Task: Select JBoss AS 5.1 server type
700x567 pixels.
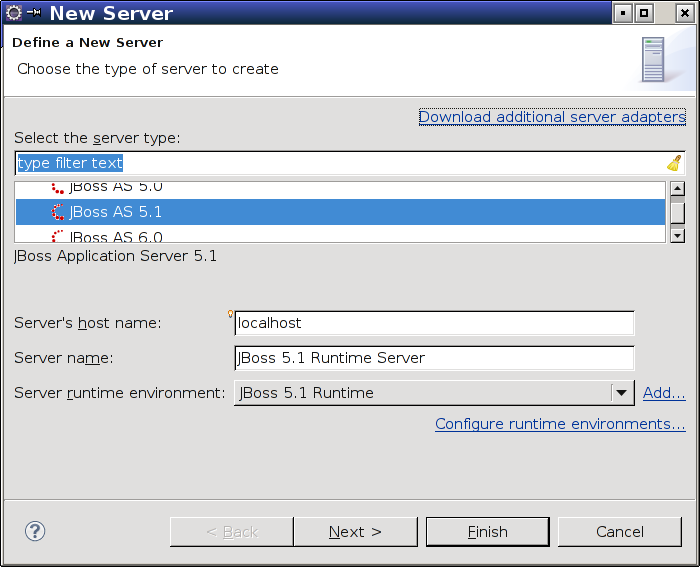Action: point(340,212)
